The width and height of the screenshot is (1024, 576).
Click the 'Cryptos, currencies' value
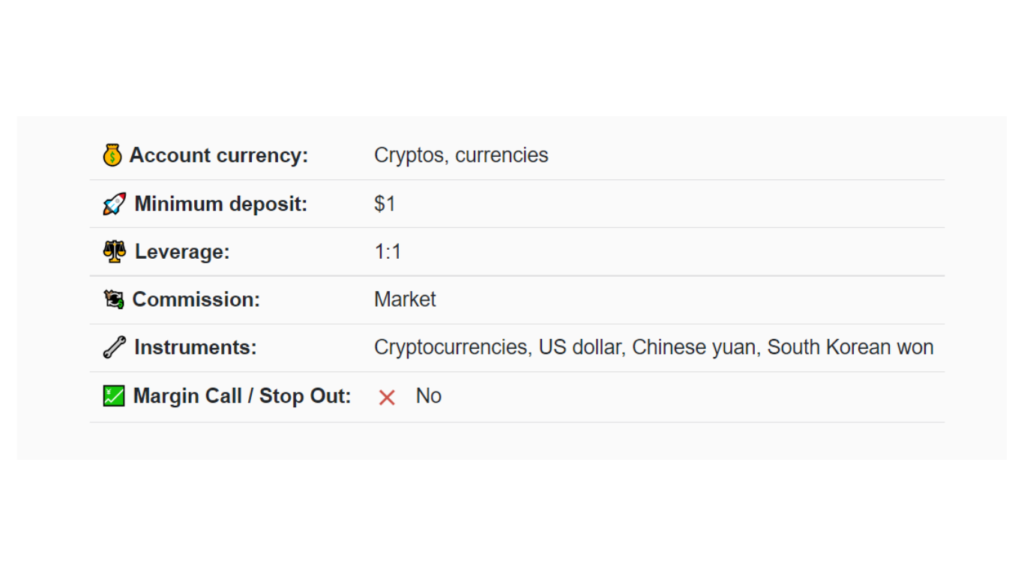point(461,155)
